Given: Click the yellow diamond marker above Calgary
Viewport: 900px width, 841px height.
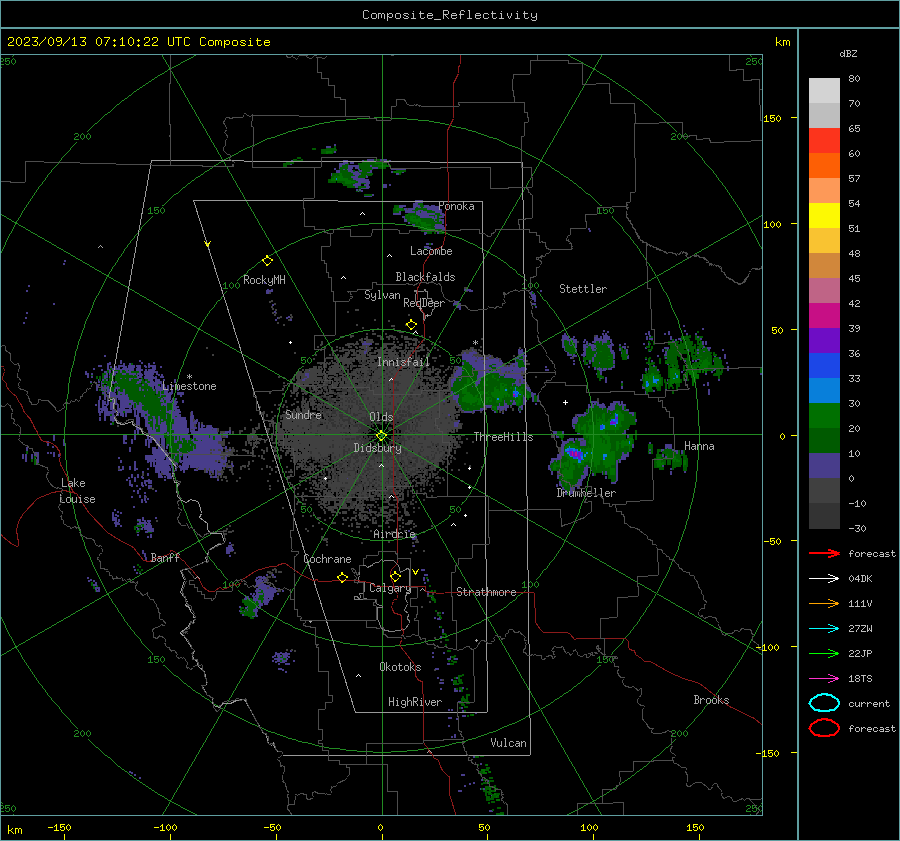Looking at the screenshot, I should pyautogui.click(x=395, y=576).
